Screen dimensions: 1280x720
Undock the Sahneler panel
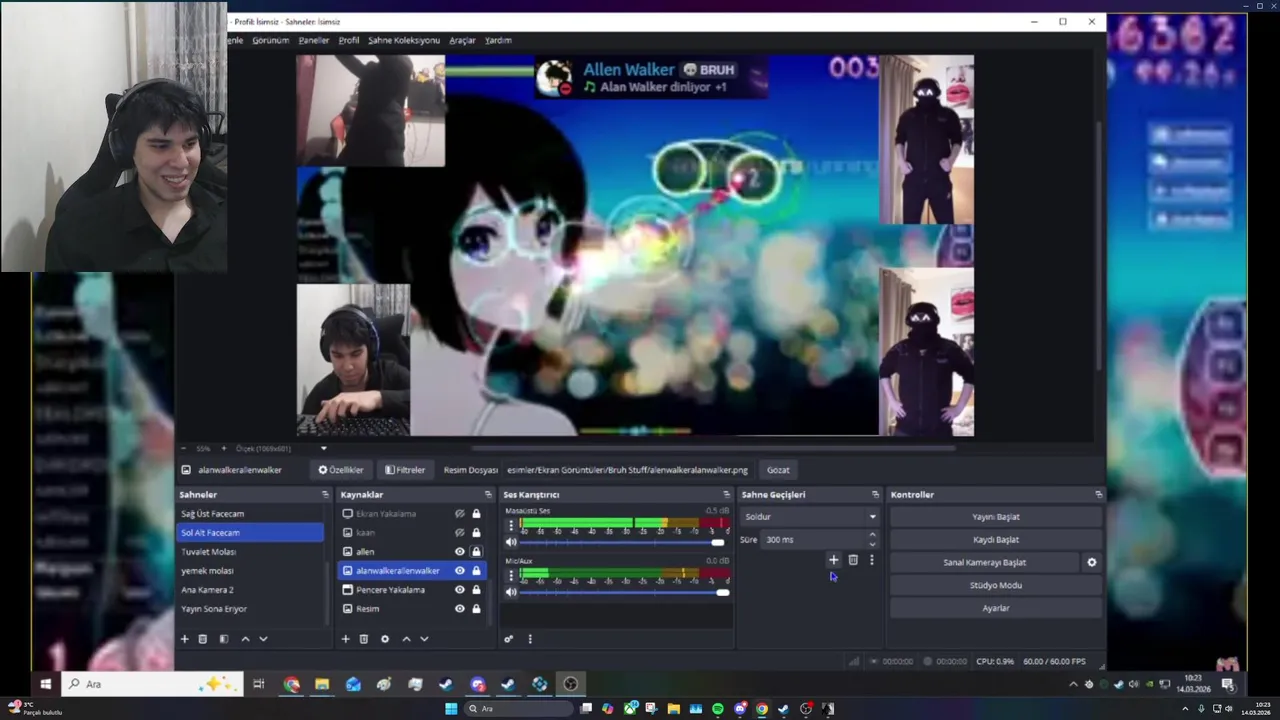click(x=325, y=494)
